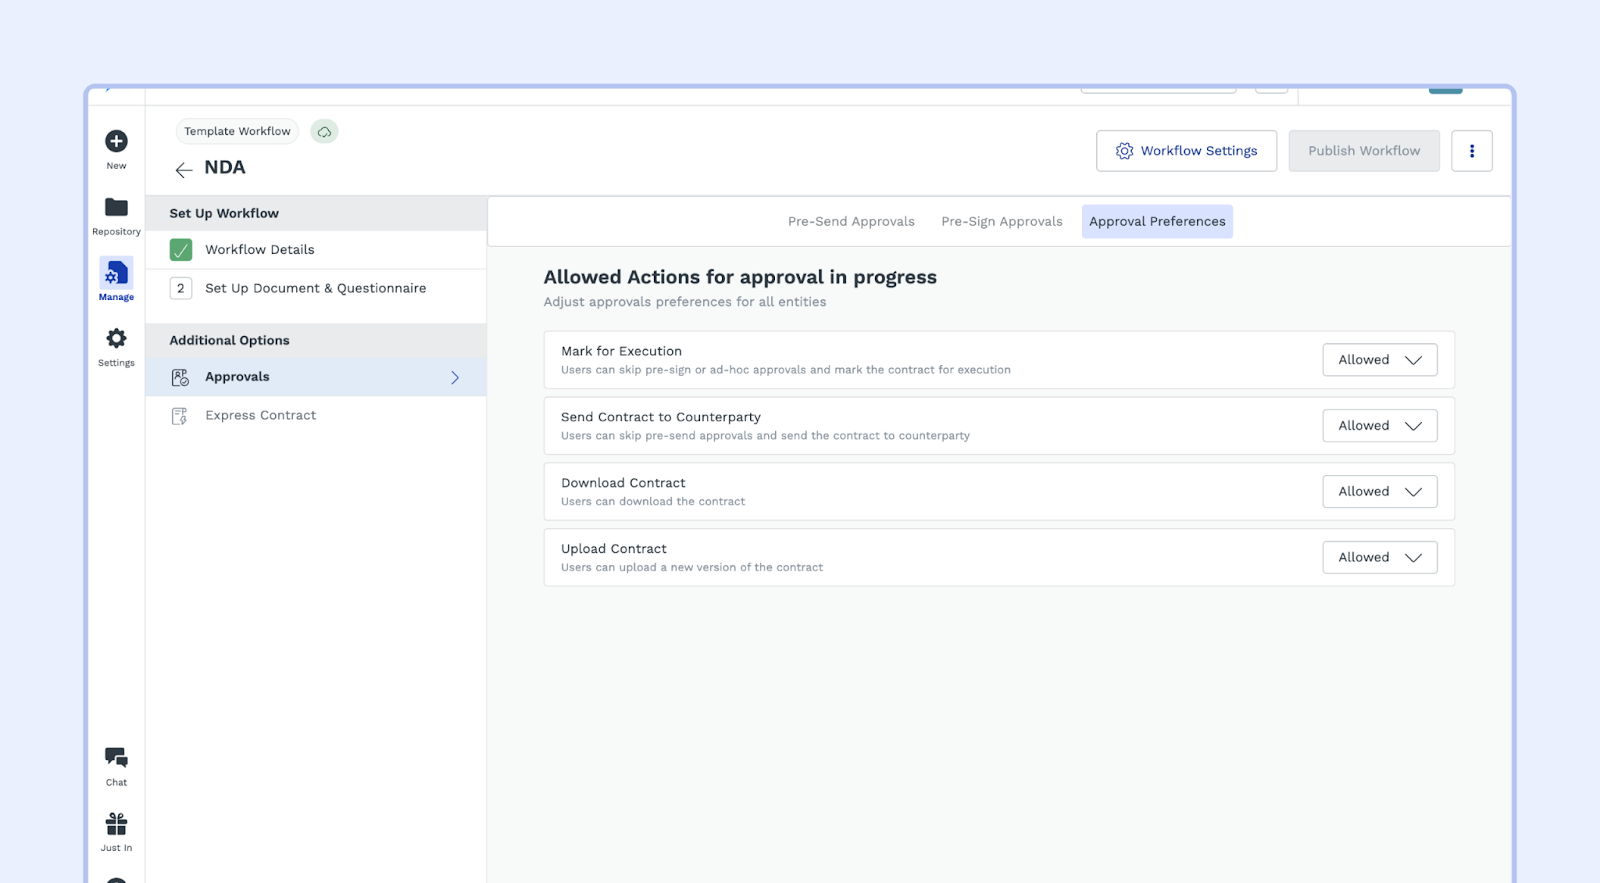Select the Manage sidebar icon
This screenshot has width=1600, height=883.
(116, 274)
